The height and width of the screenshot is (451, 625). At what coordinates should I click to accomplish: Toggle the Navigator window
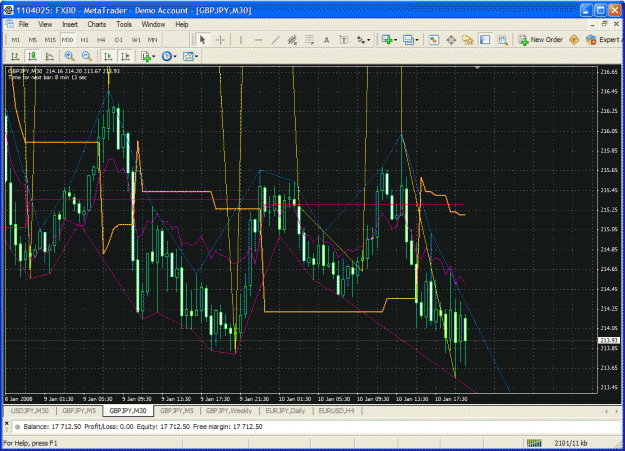pos(468,40)
